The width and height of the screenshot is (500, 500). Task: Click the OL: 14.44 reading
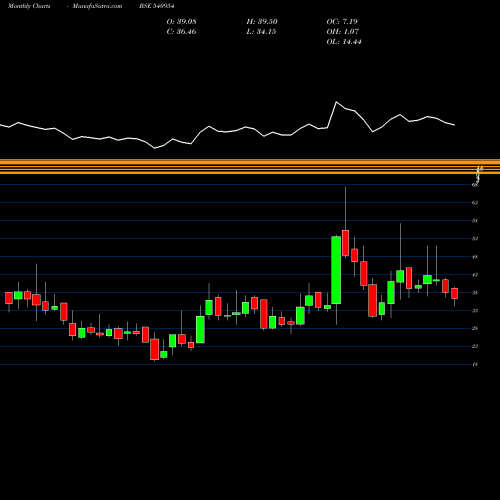pyautogui.click(x=344, y=42)
